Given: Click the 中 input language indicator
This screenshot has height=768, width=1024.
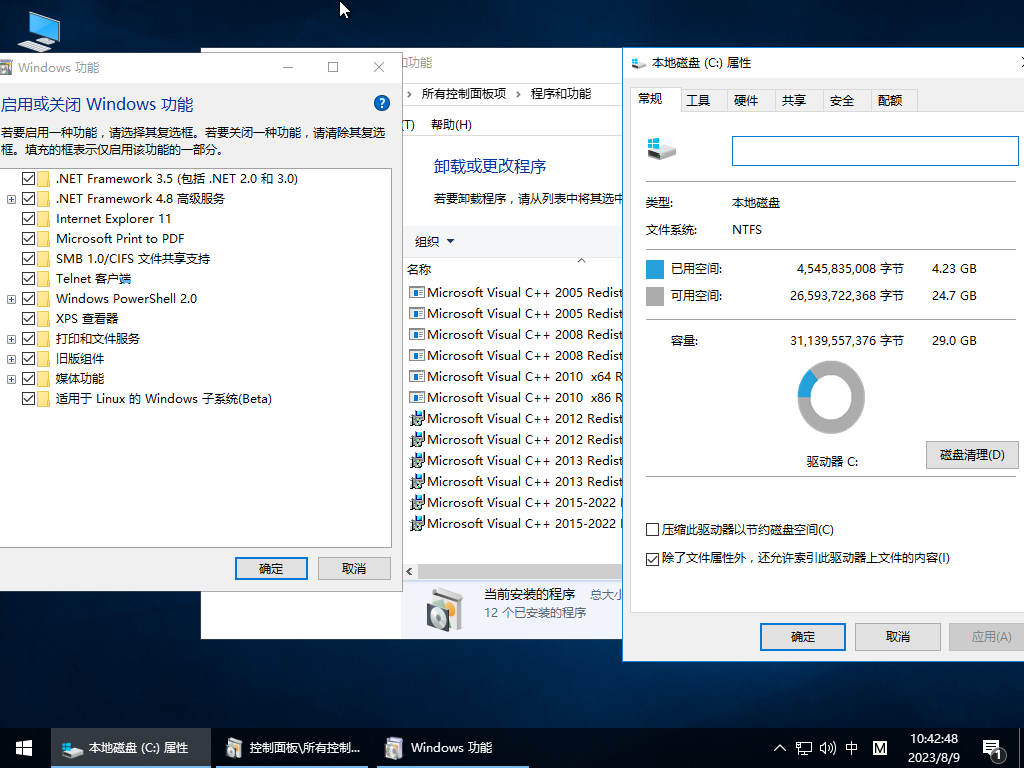Looking at the screenshot, I should [852, 748].
